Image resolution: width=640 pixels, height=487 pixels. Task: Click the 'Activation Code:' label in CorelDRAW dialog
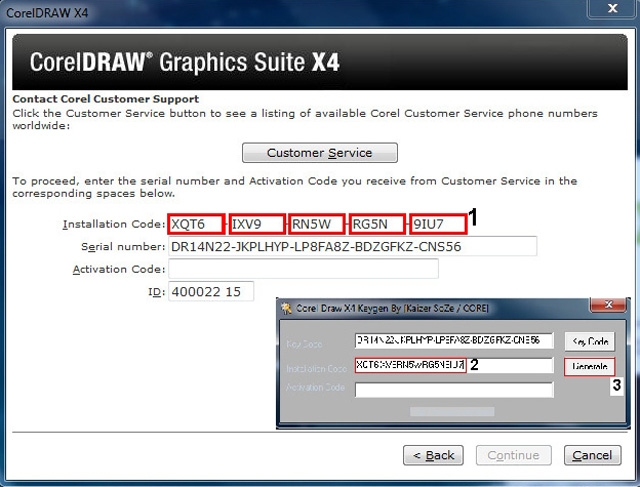coord(119,269)
